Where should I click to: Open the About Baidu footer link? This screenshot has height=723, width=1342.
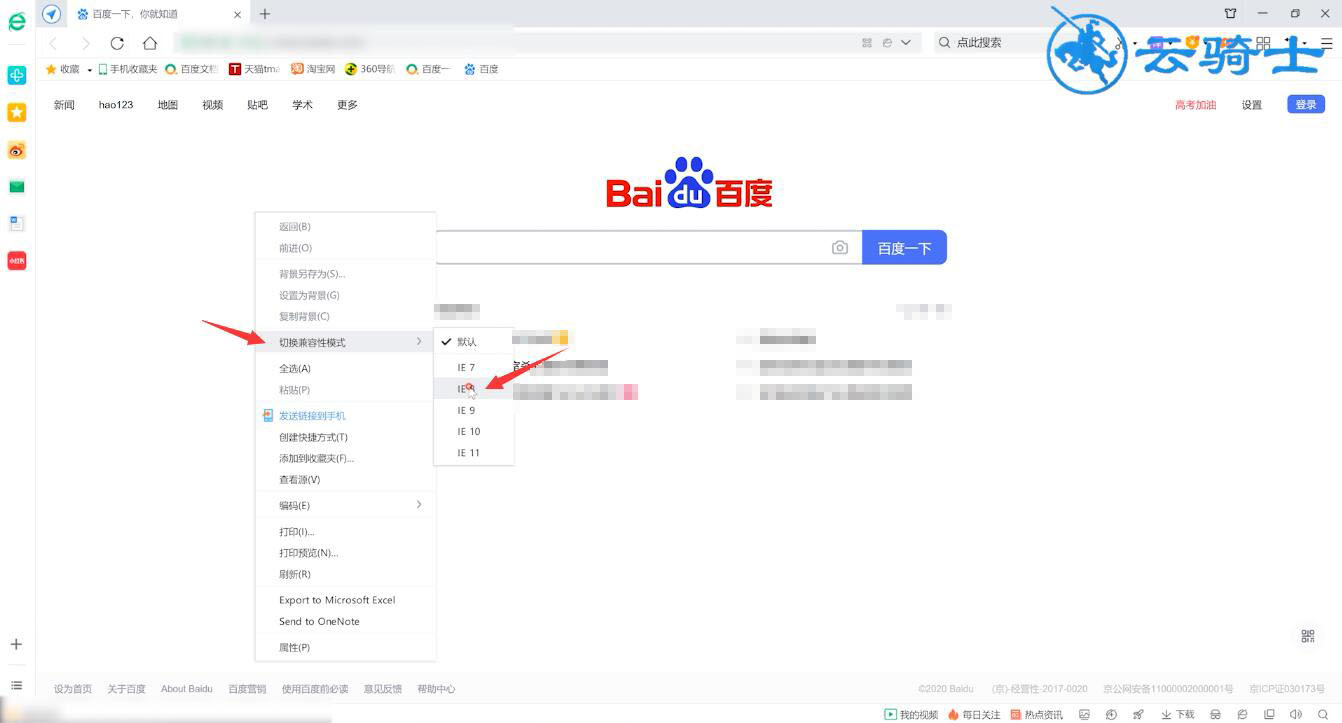click(x=187, y=689)
